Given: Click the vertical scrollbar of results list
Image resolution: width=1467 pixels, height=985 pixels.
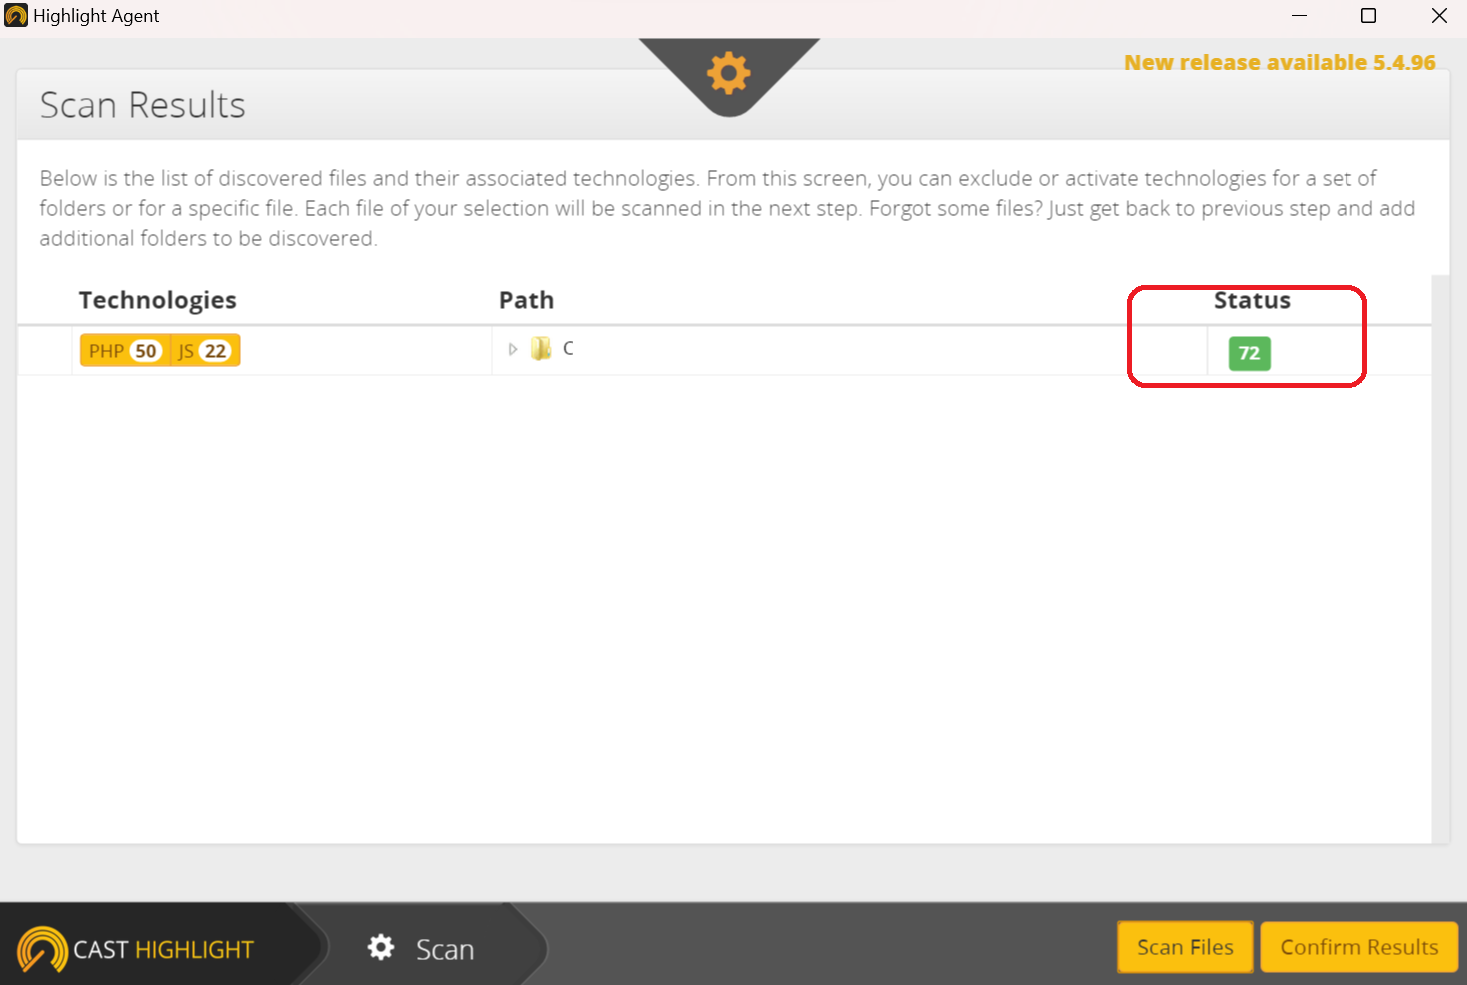Looking at the screenshot, I should (1440, 558).
